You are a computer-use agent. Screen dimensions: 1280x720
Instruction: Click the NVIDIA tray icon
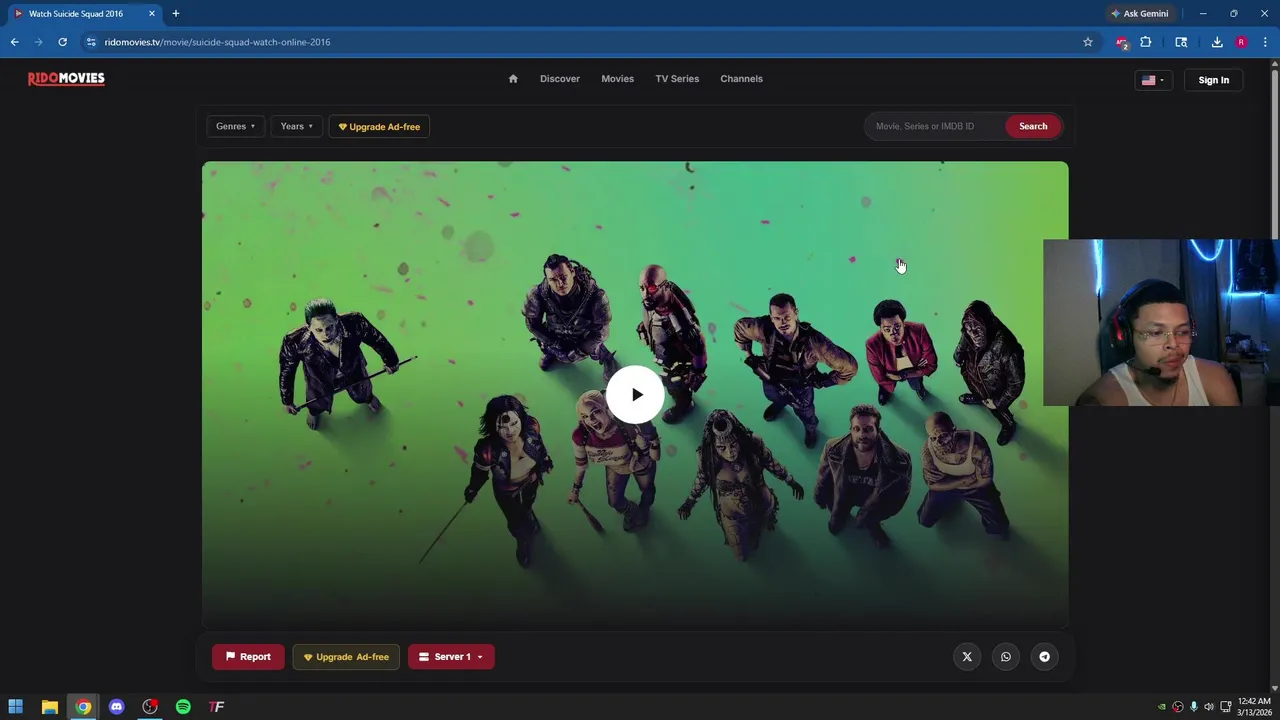(x=1162, y=707)
